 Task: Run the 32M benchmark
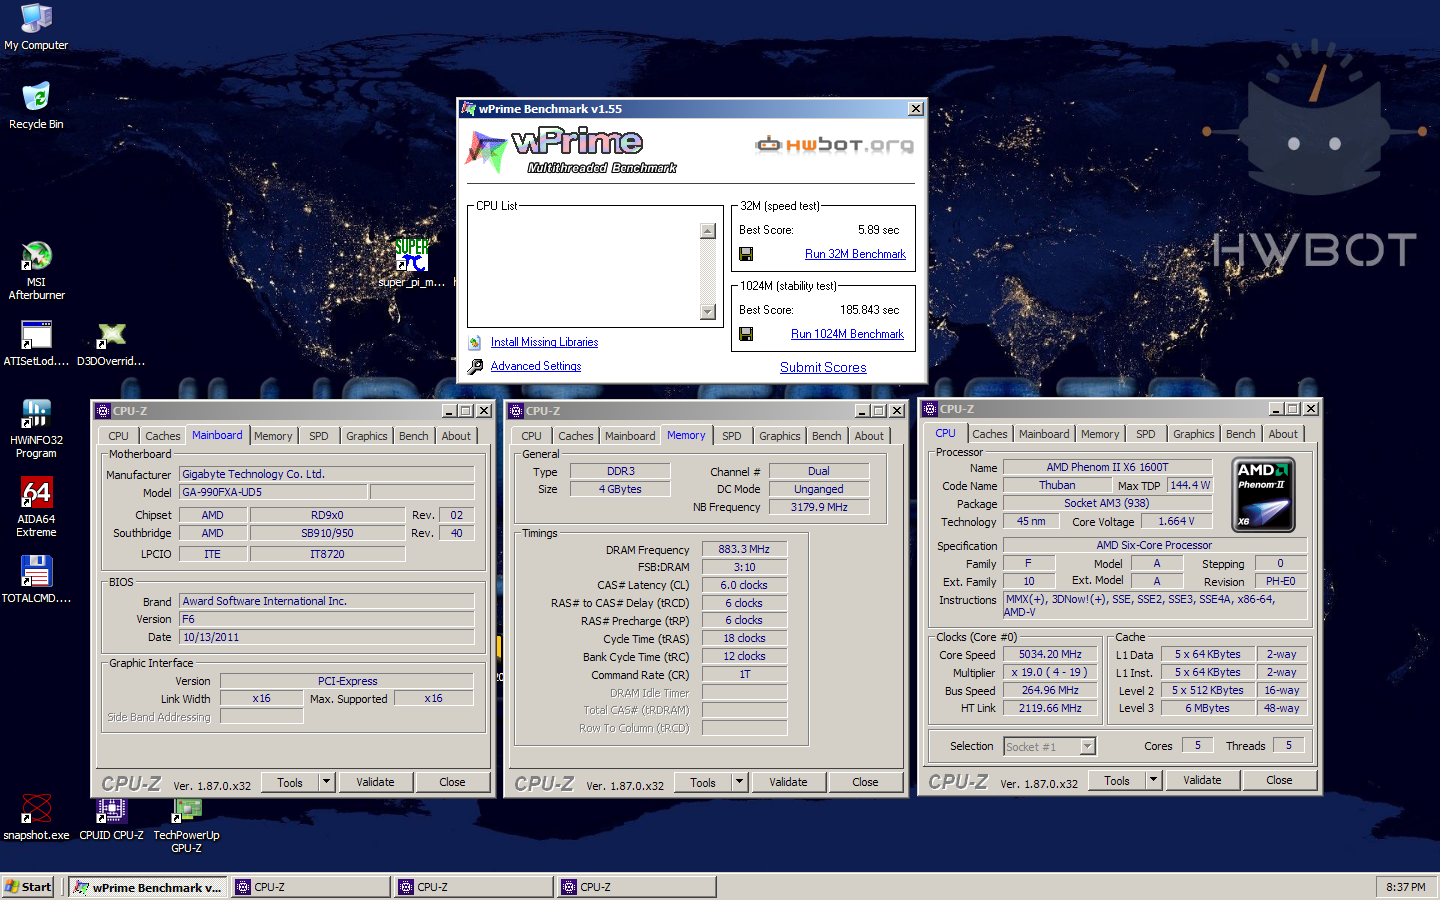(855, 254)
